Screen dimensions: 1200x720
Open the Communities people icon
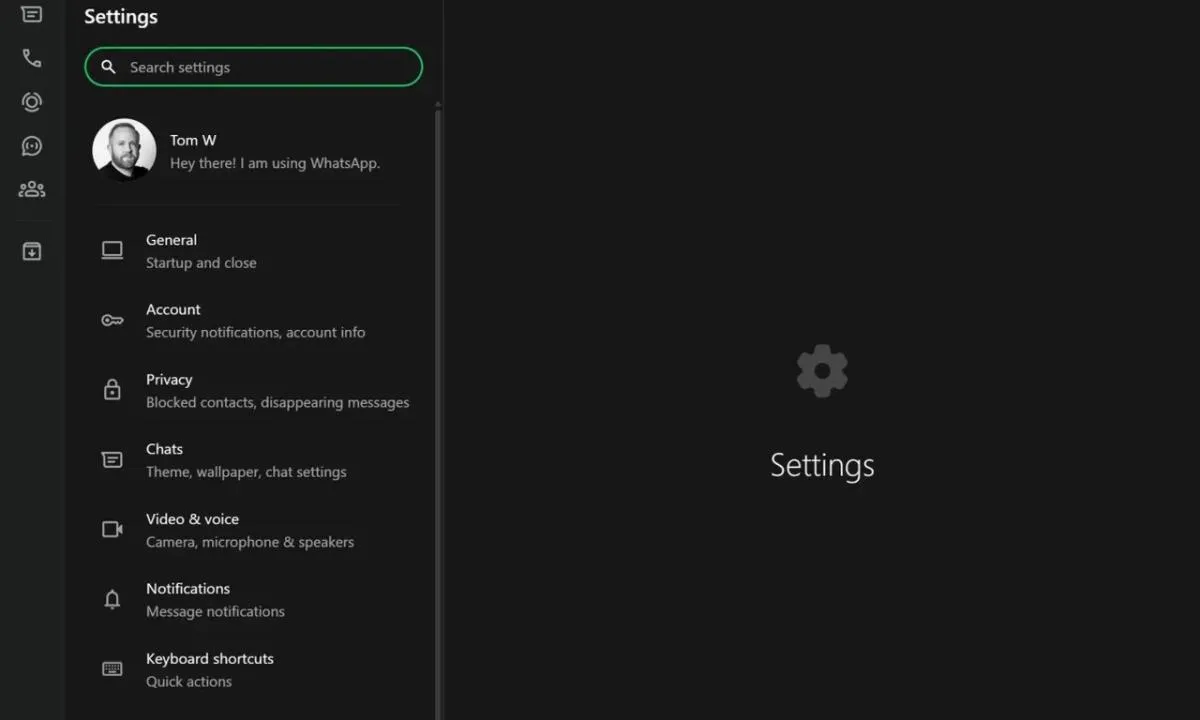[32, 189]
